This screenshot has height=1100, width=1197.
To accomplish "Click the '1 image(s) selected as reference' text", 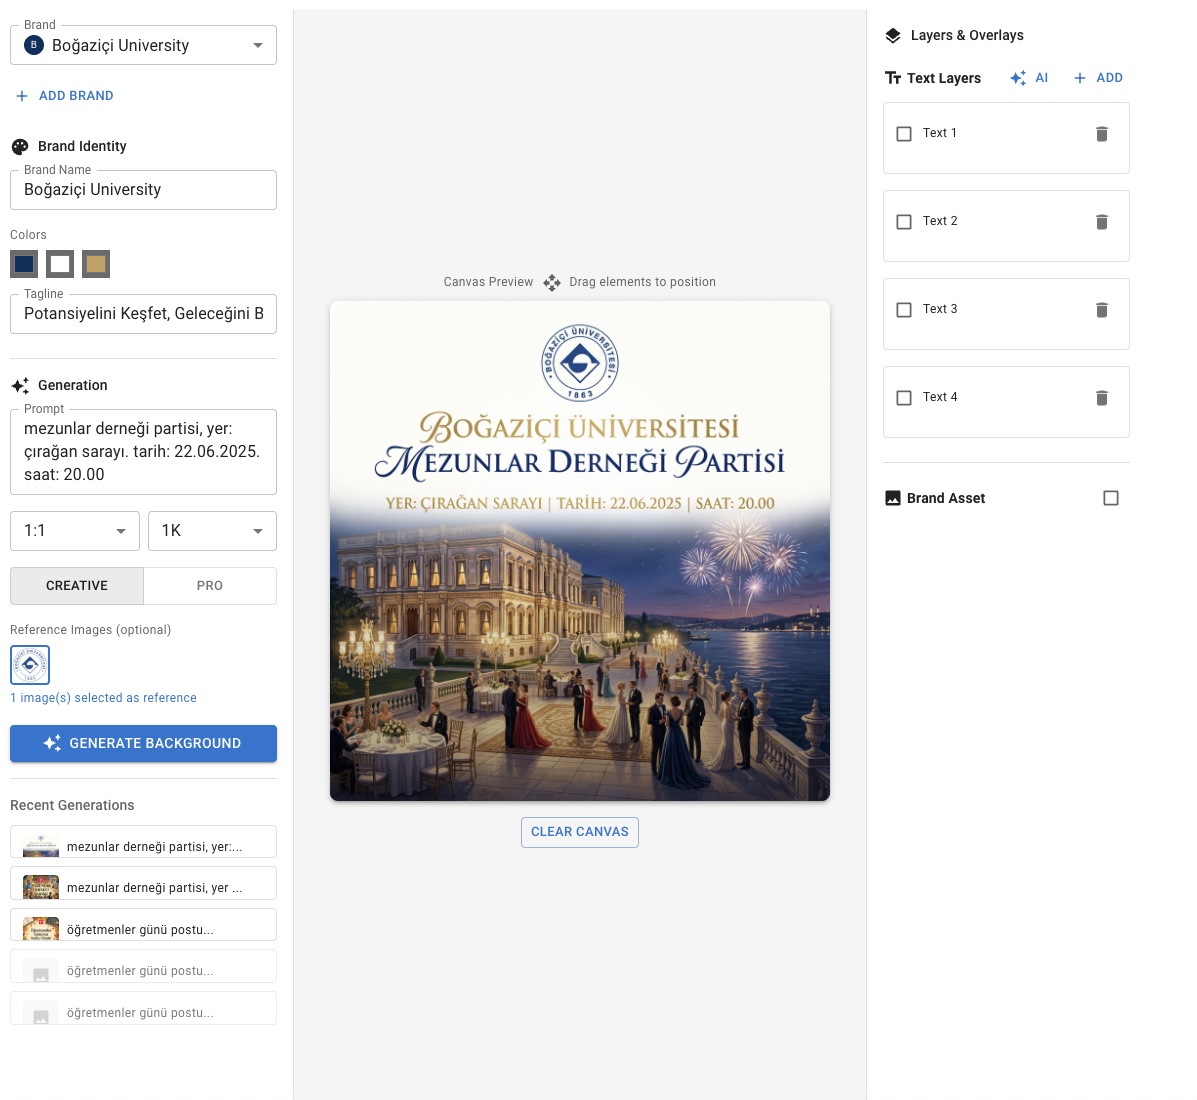I will coord(103,698).
